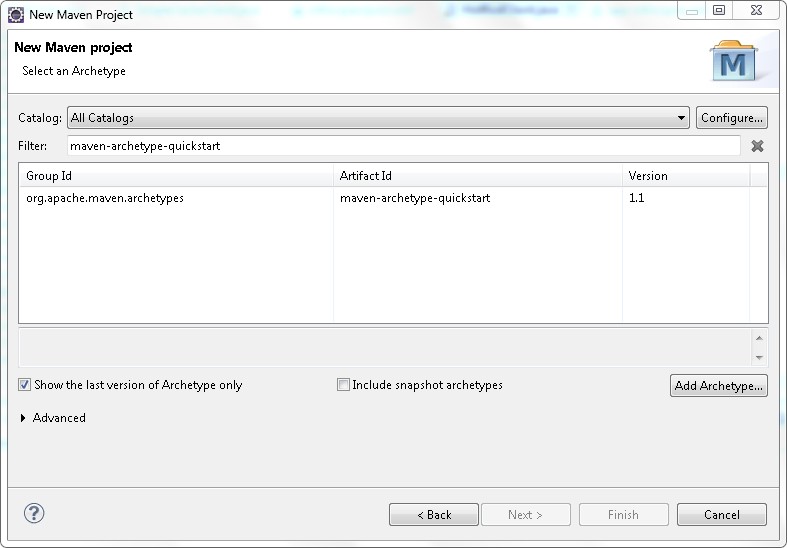Sort table by Artifact Id column header

click(x=477, y=176)
